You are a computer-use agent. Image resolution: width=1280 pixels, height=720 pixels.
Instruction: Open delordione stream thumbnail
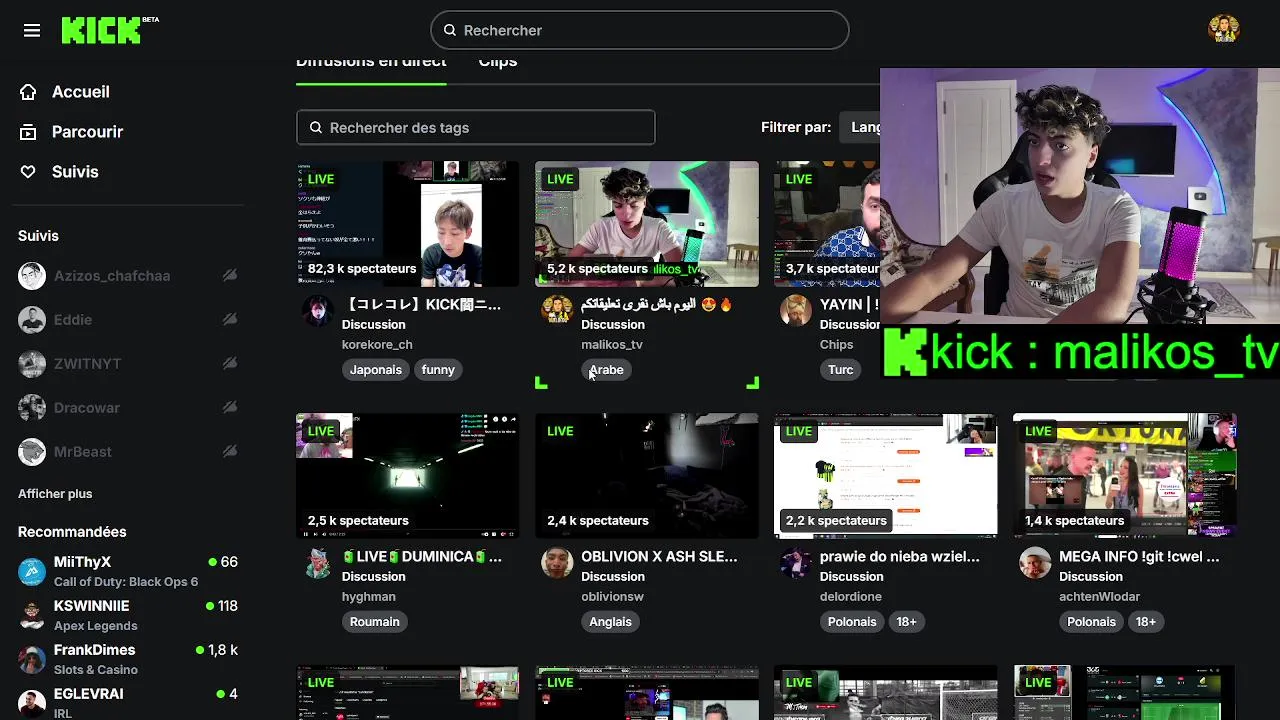pyautogui.click(x=886, y=476)
